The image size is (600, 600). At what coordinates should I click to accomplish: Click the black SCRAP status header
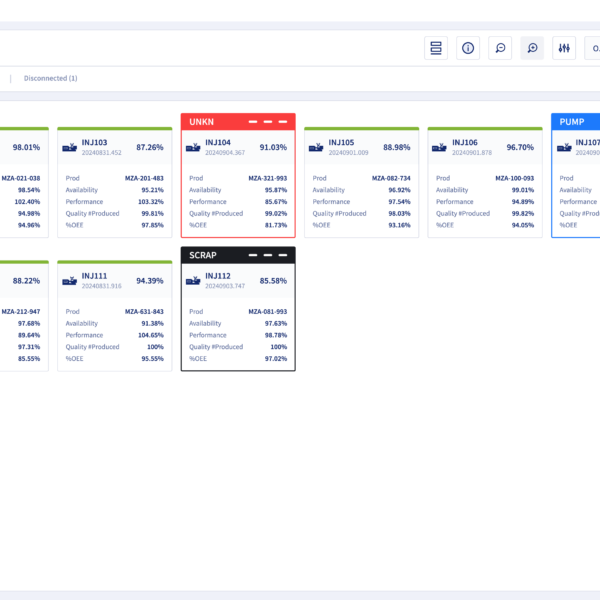coord(238,255)
